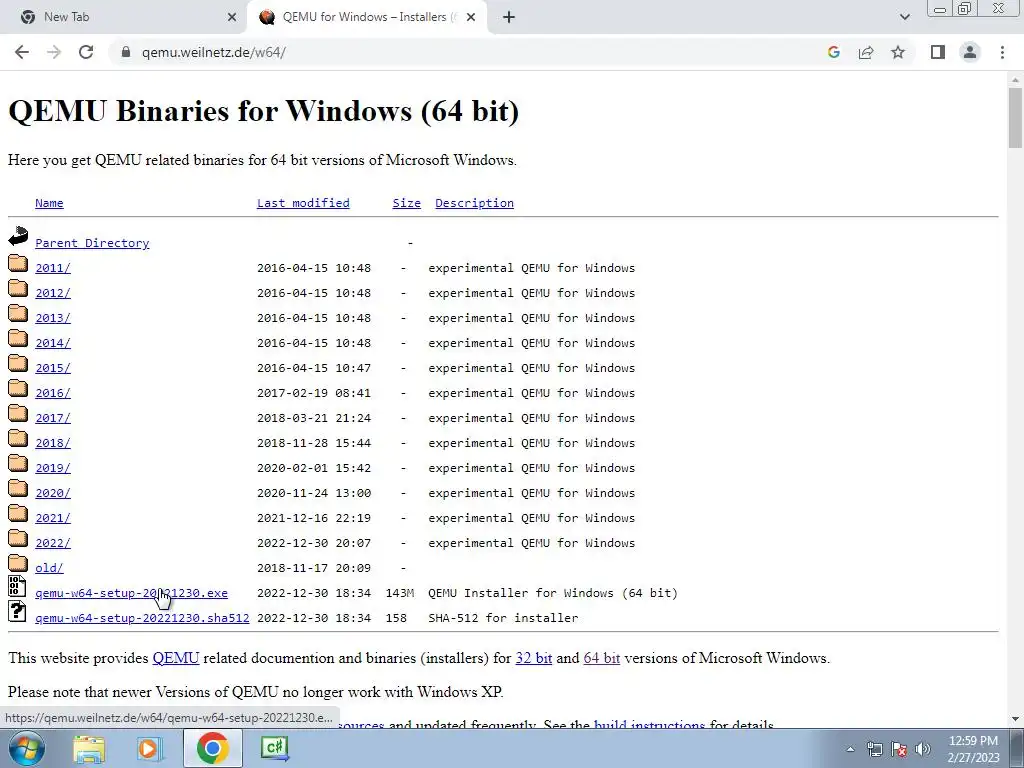Switch to the New Tab tab
This screenshot has height=768, width=1024.
click(124, 18)
